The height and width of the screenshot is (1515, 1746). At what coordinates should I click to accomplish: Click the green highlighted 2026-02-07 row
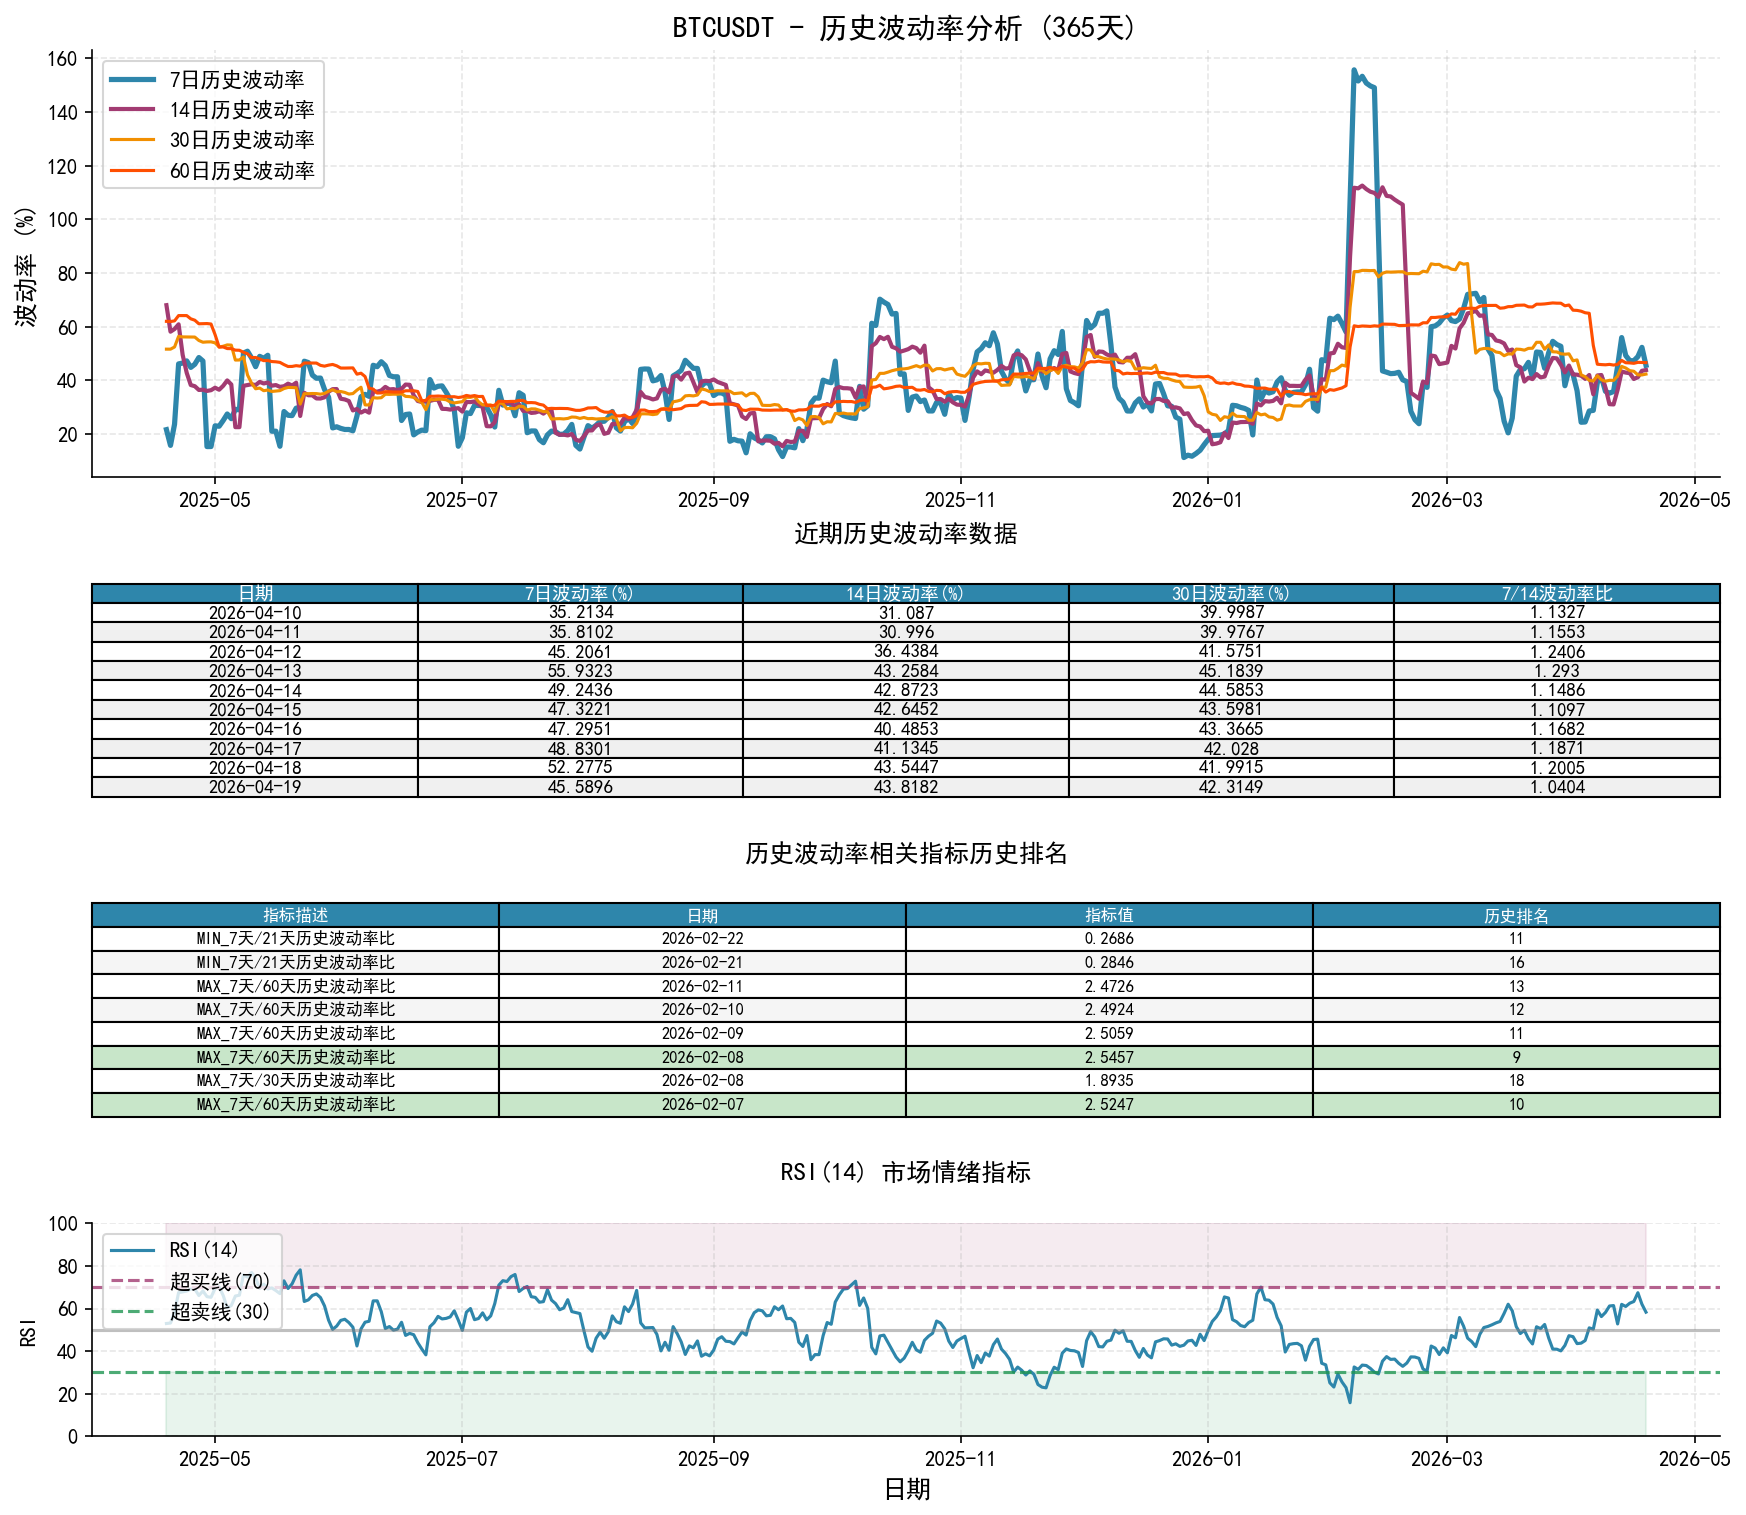point(906,1105)
